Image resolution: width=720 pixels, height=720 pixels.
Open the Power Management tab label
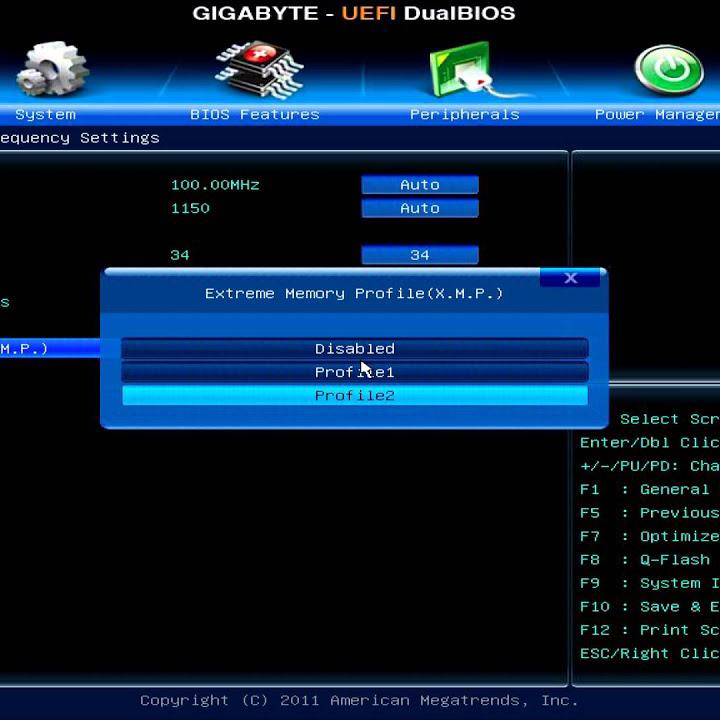(656, 114)
